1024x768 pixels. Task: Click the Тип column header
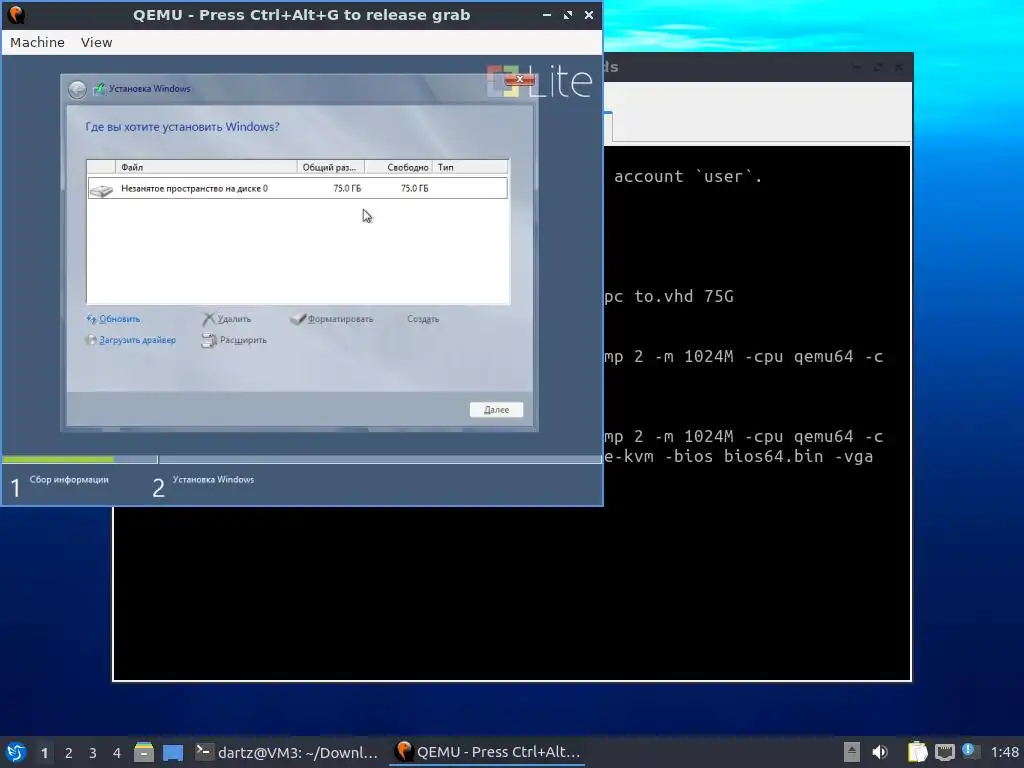pos(470,167)
